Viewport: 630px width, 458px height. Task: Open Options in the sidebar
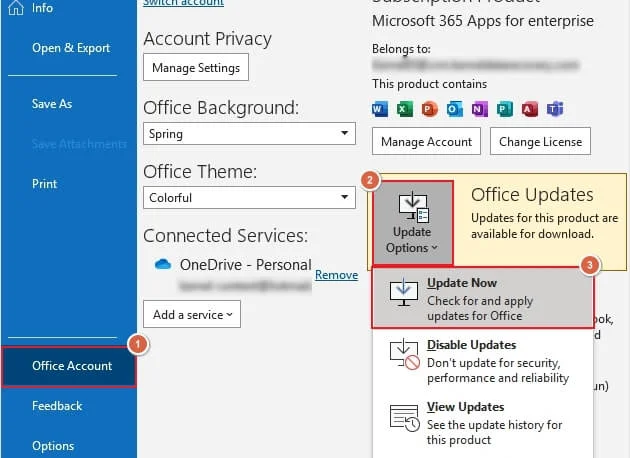click(x=53, y=446)
